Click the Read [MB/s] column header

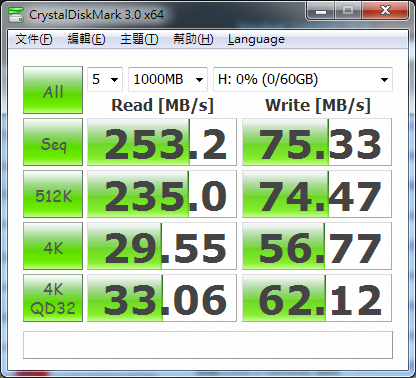pyautogui.click(x=162, y=105)
